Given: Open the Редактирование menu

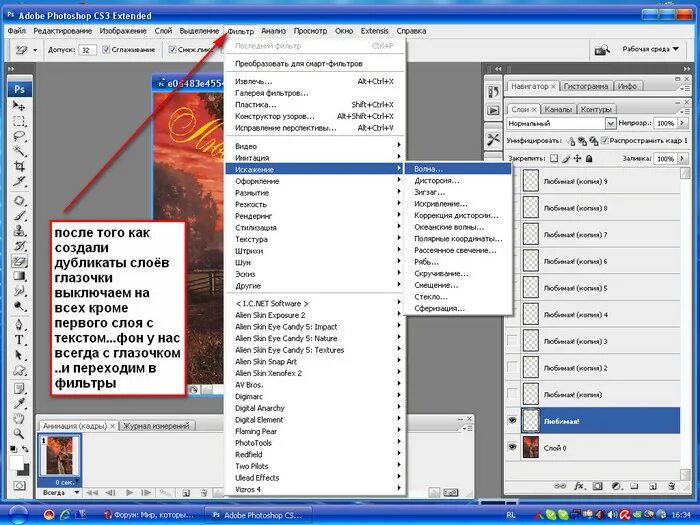Looking at the screenshot, I should 62,31.
